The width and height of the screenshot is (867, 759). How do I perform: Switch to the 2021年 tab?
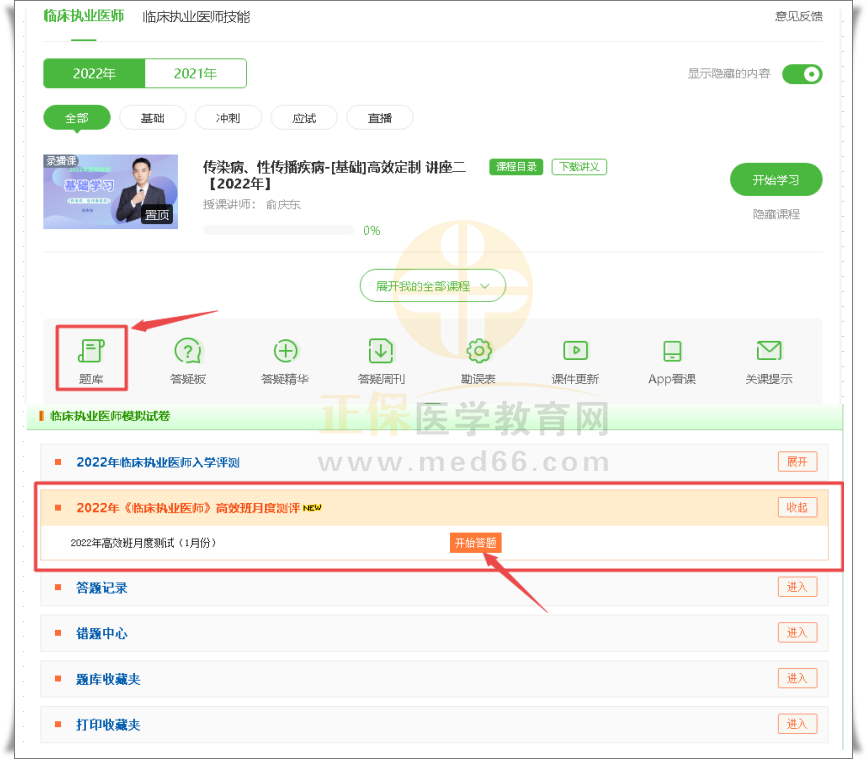pos(195,74)
